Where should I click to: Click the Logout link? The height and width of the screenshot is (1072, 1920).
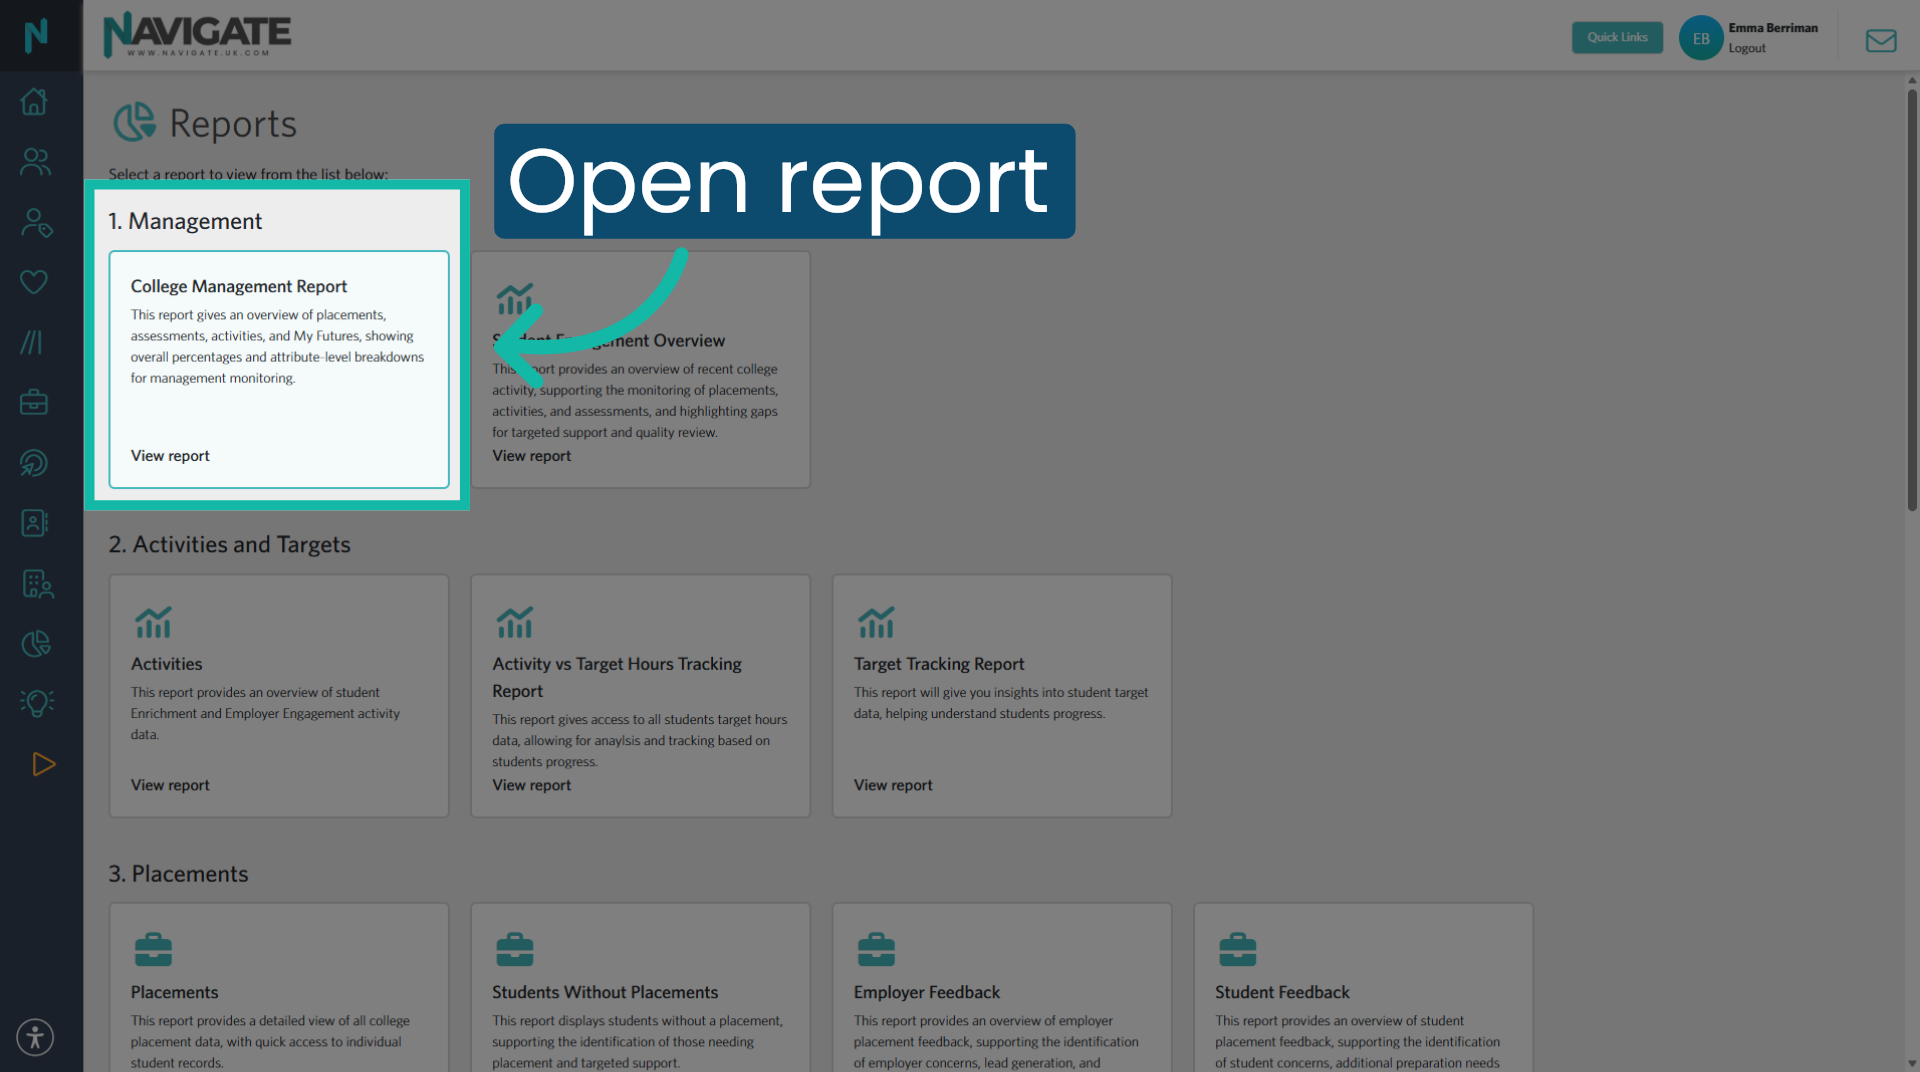[1745, 48]
